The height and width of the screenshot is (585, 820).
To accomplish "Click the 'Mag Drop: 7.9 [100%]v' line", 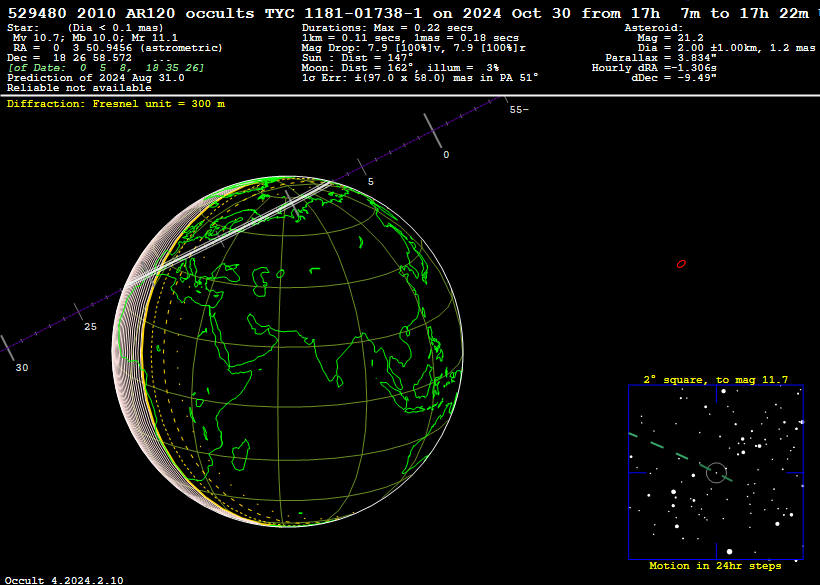I will [x=413, y=48].
